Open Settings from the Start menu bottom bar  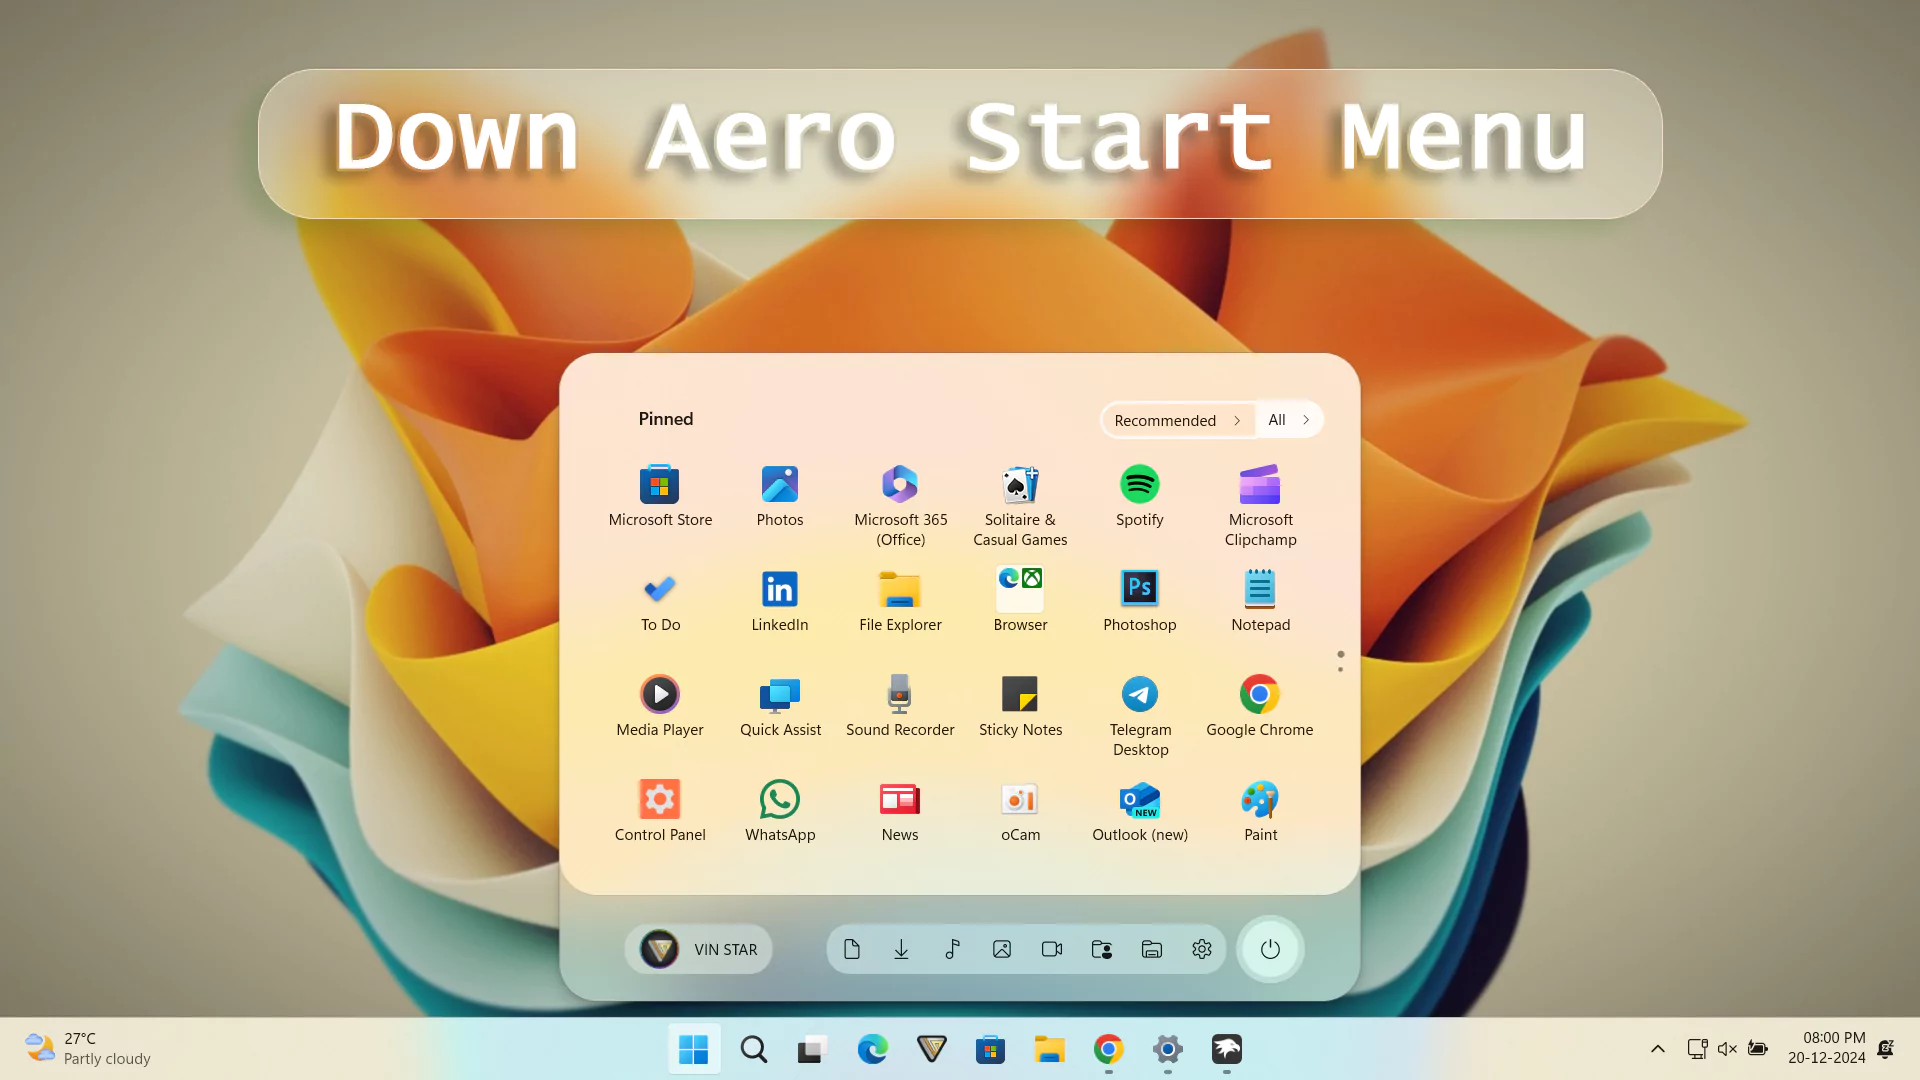[1201, 949]
